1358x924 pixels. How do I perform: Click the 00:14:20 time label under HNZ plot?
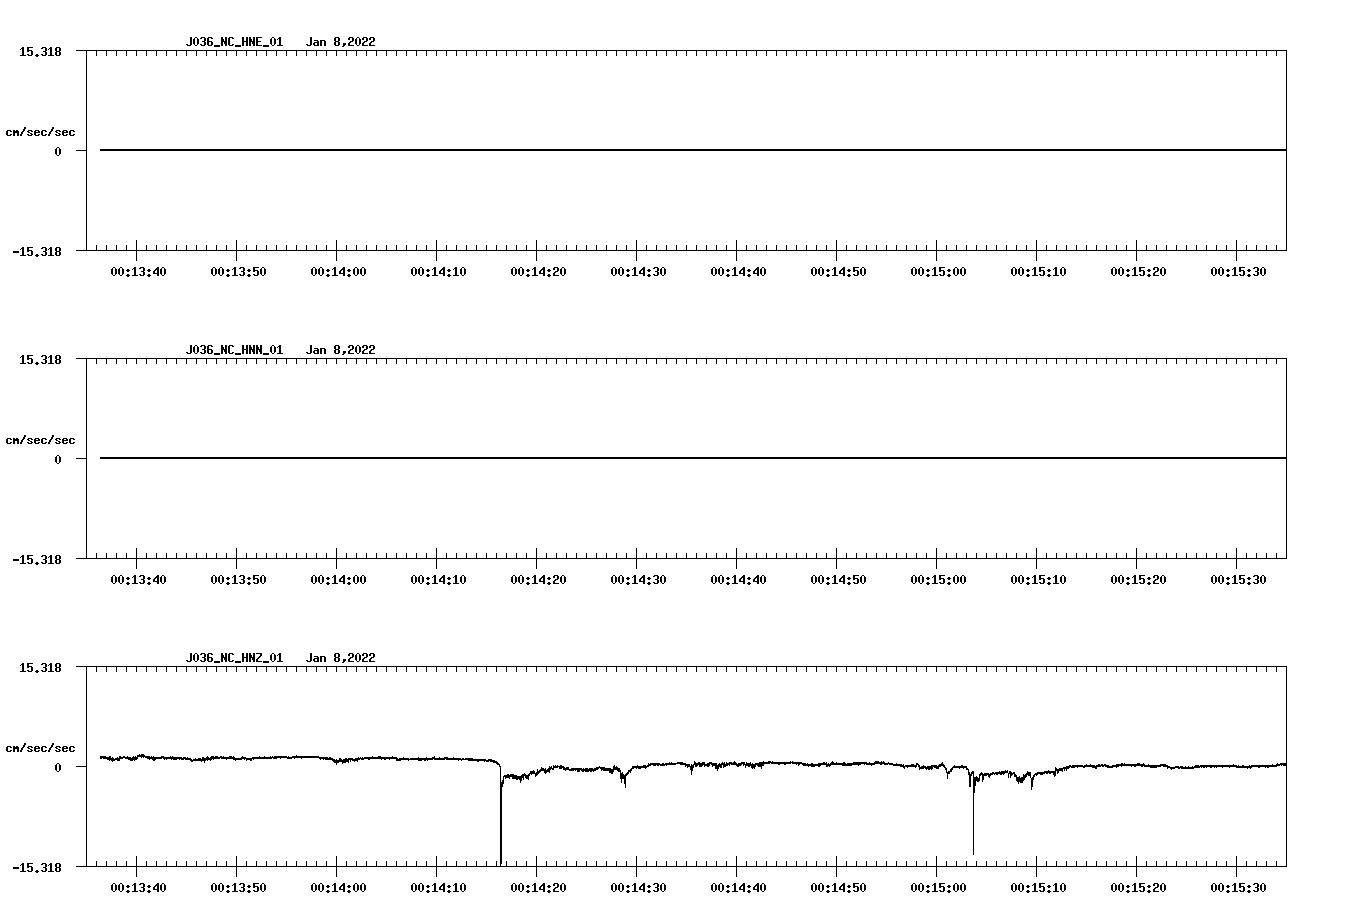pyautogui.click(x=538, y=887)
